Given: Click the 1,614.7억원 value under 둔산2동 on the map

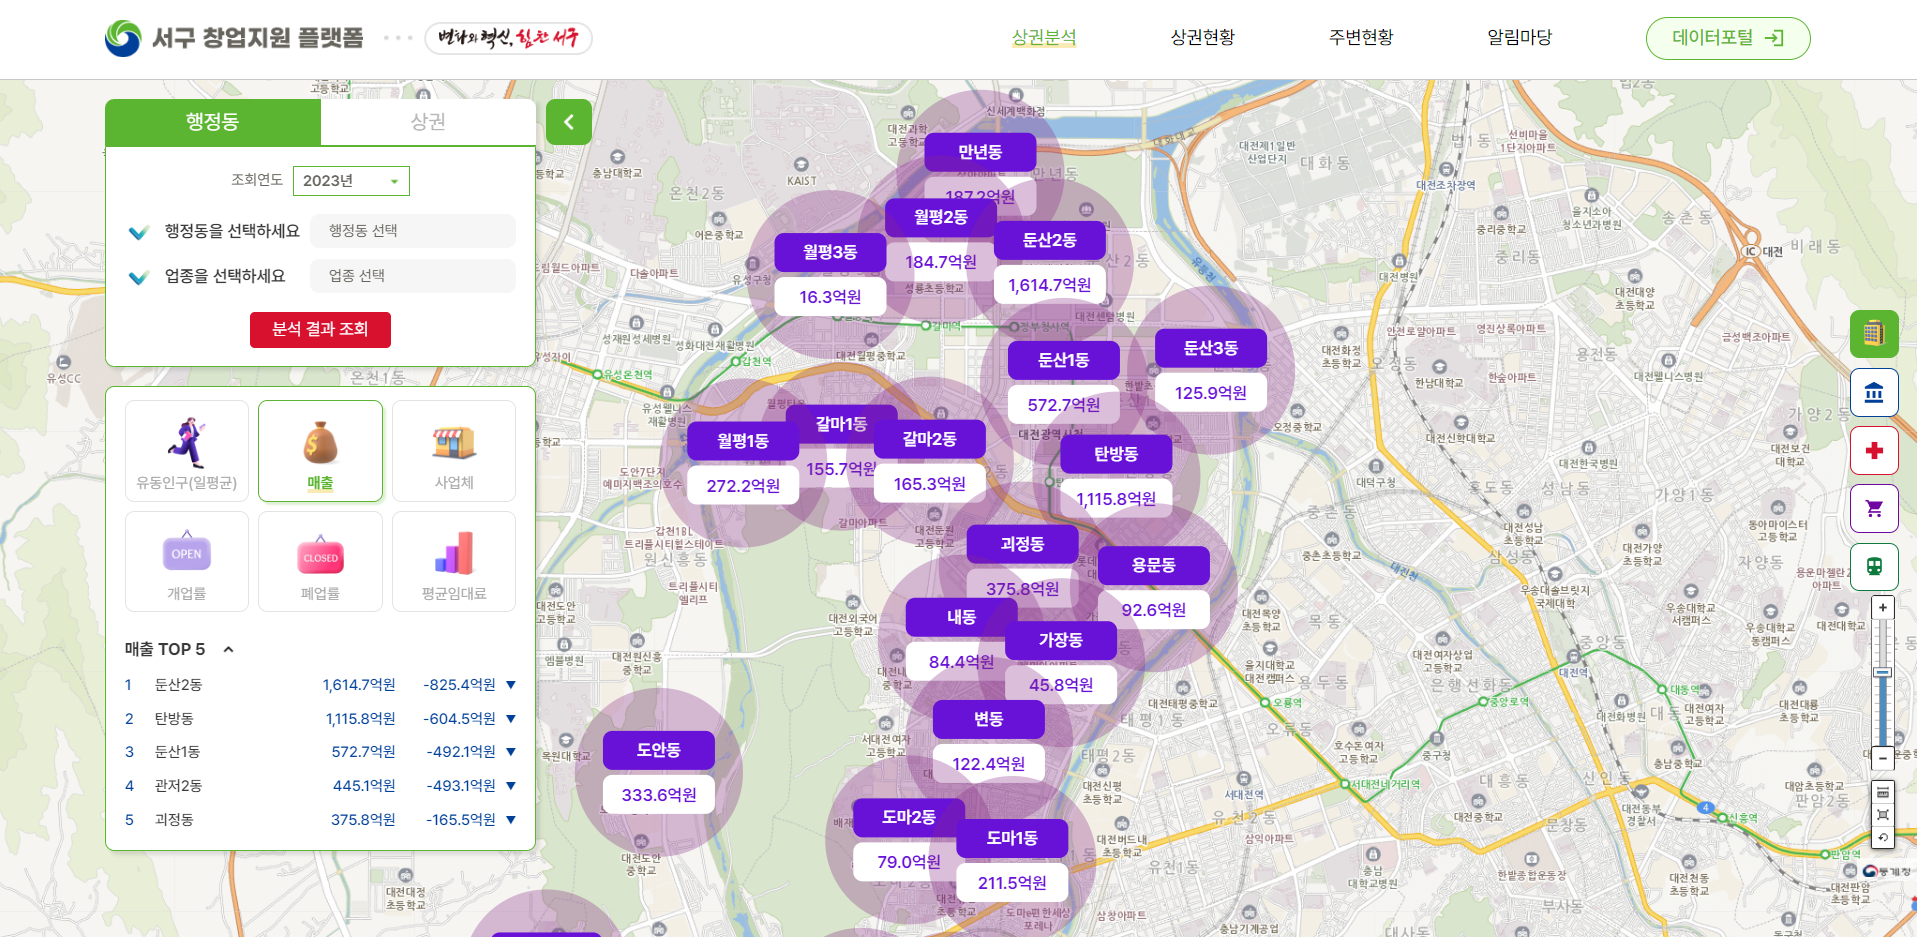Looking at the screenshot, I should coord(1050,285).
